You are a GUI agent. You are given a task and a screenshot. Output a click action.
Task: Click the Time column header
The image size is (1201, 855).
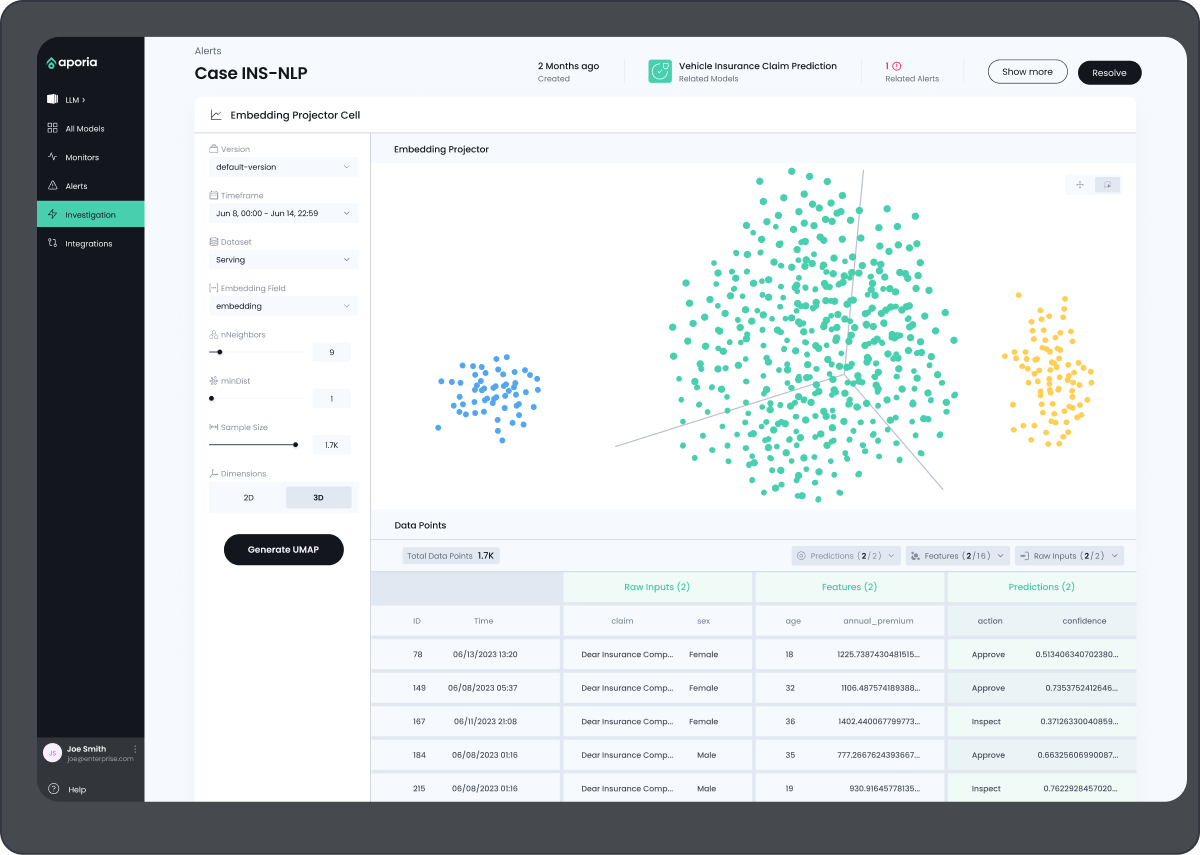[484, 621]
